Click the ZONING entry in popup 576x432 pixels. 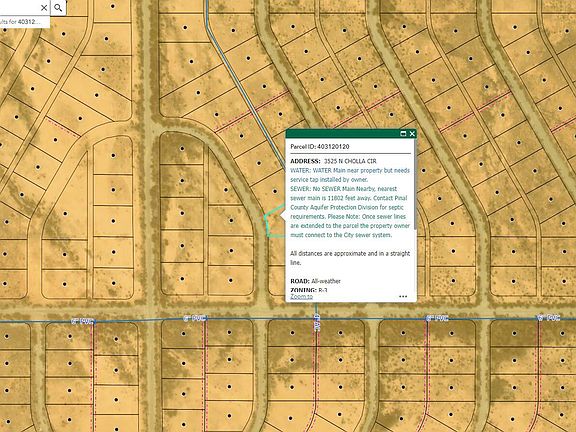[x=309, y=290]
